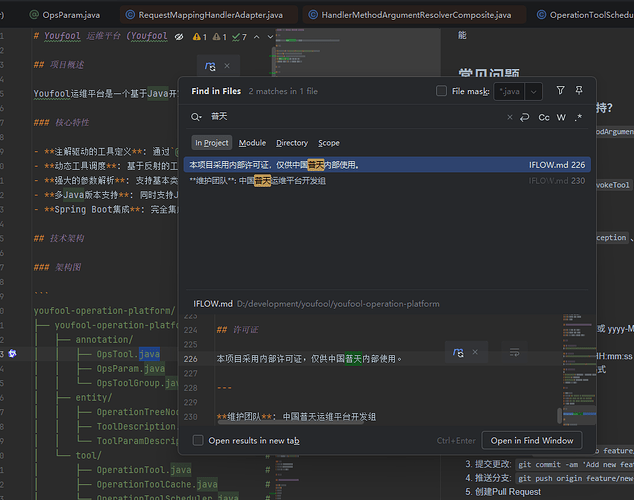Go to previous highlighted problem arrow
Screen dimensions: 634x500
coord(256,37)
